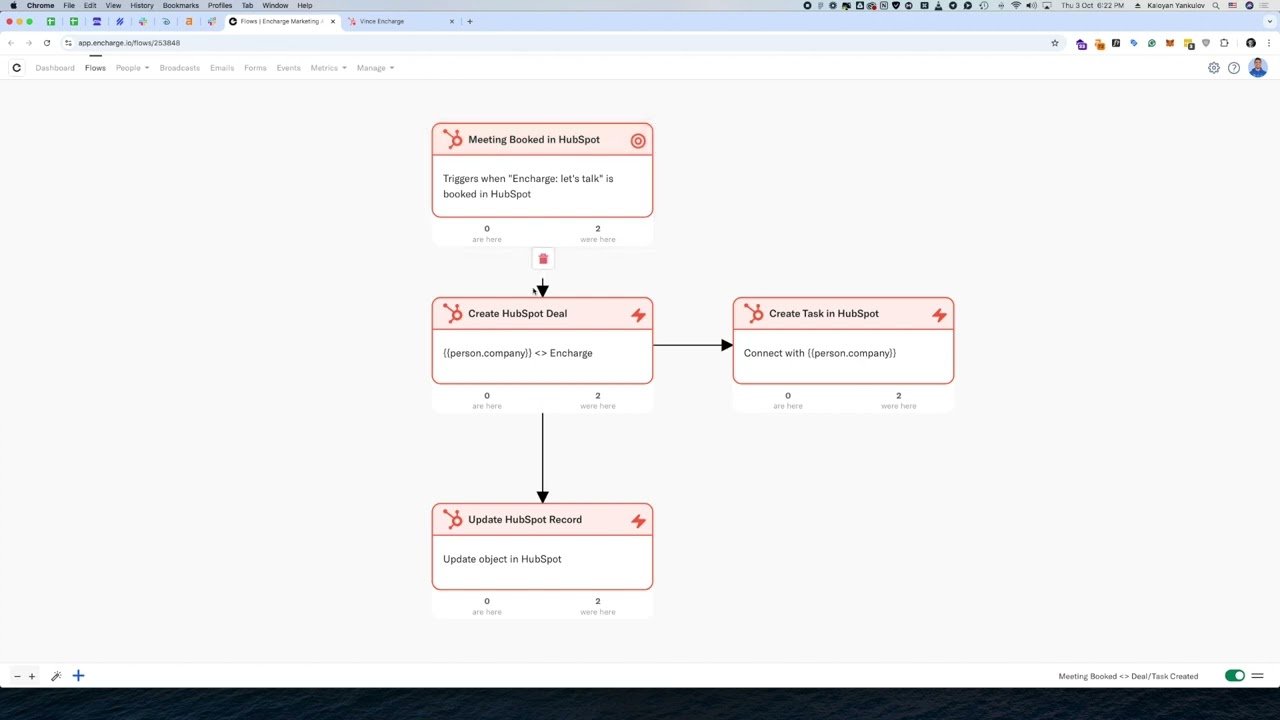Viewport: 1280px width, 720px height.
Task: Click 'Connect with {{person.company}}' text
Action: 820,353
